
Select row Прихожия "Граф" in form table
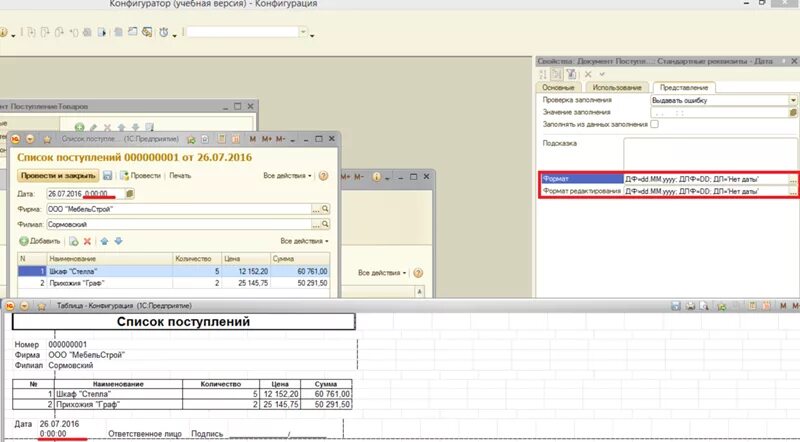point(173,283)
